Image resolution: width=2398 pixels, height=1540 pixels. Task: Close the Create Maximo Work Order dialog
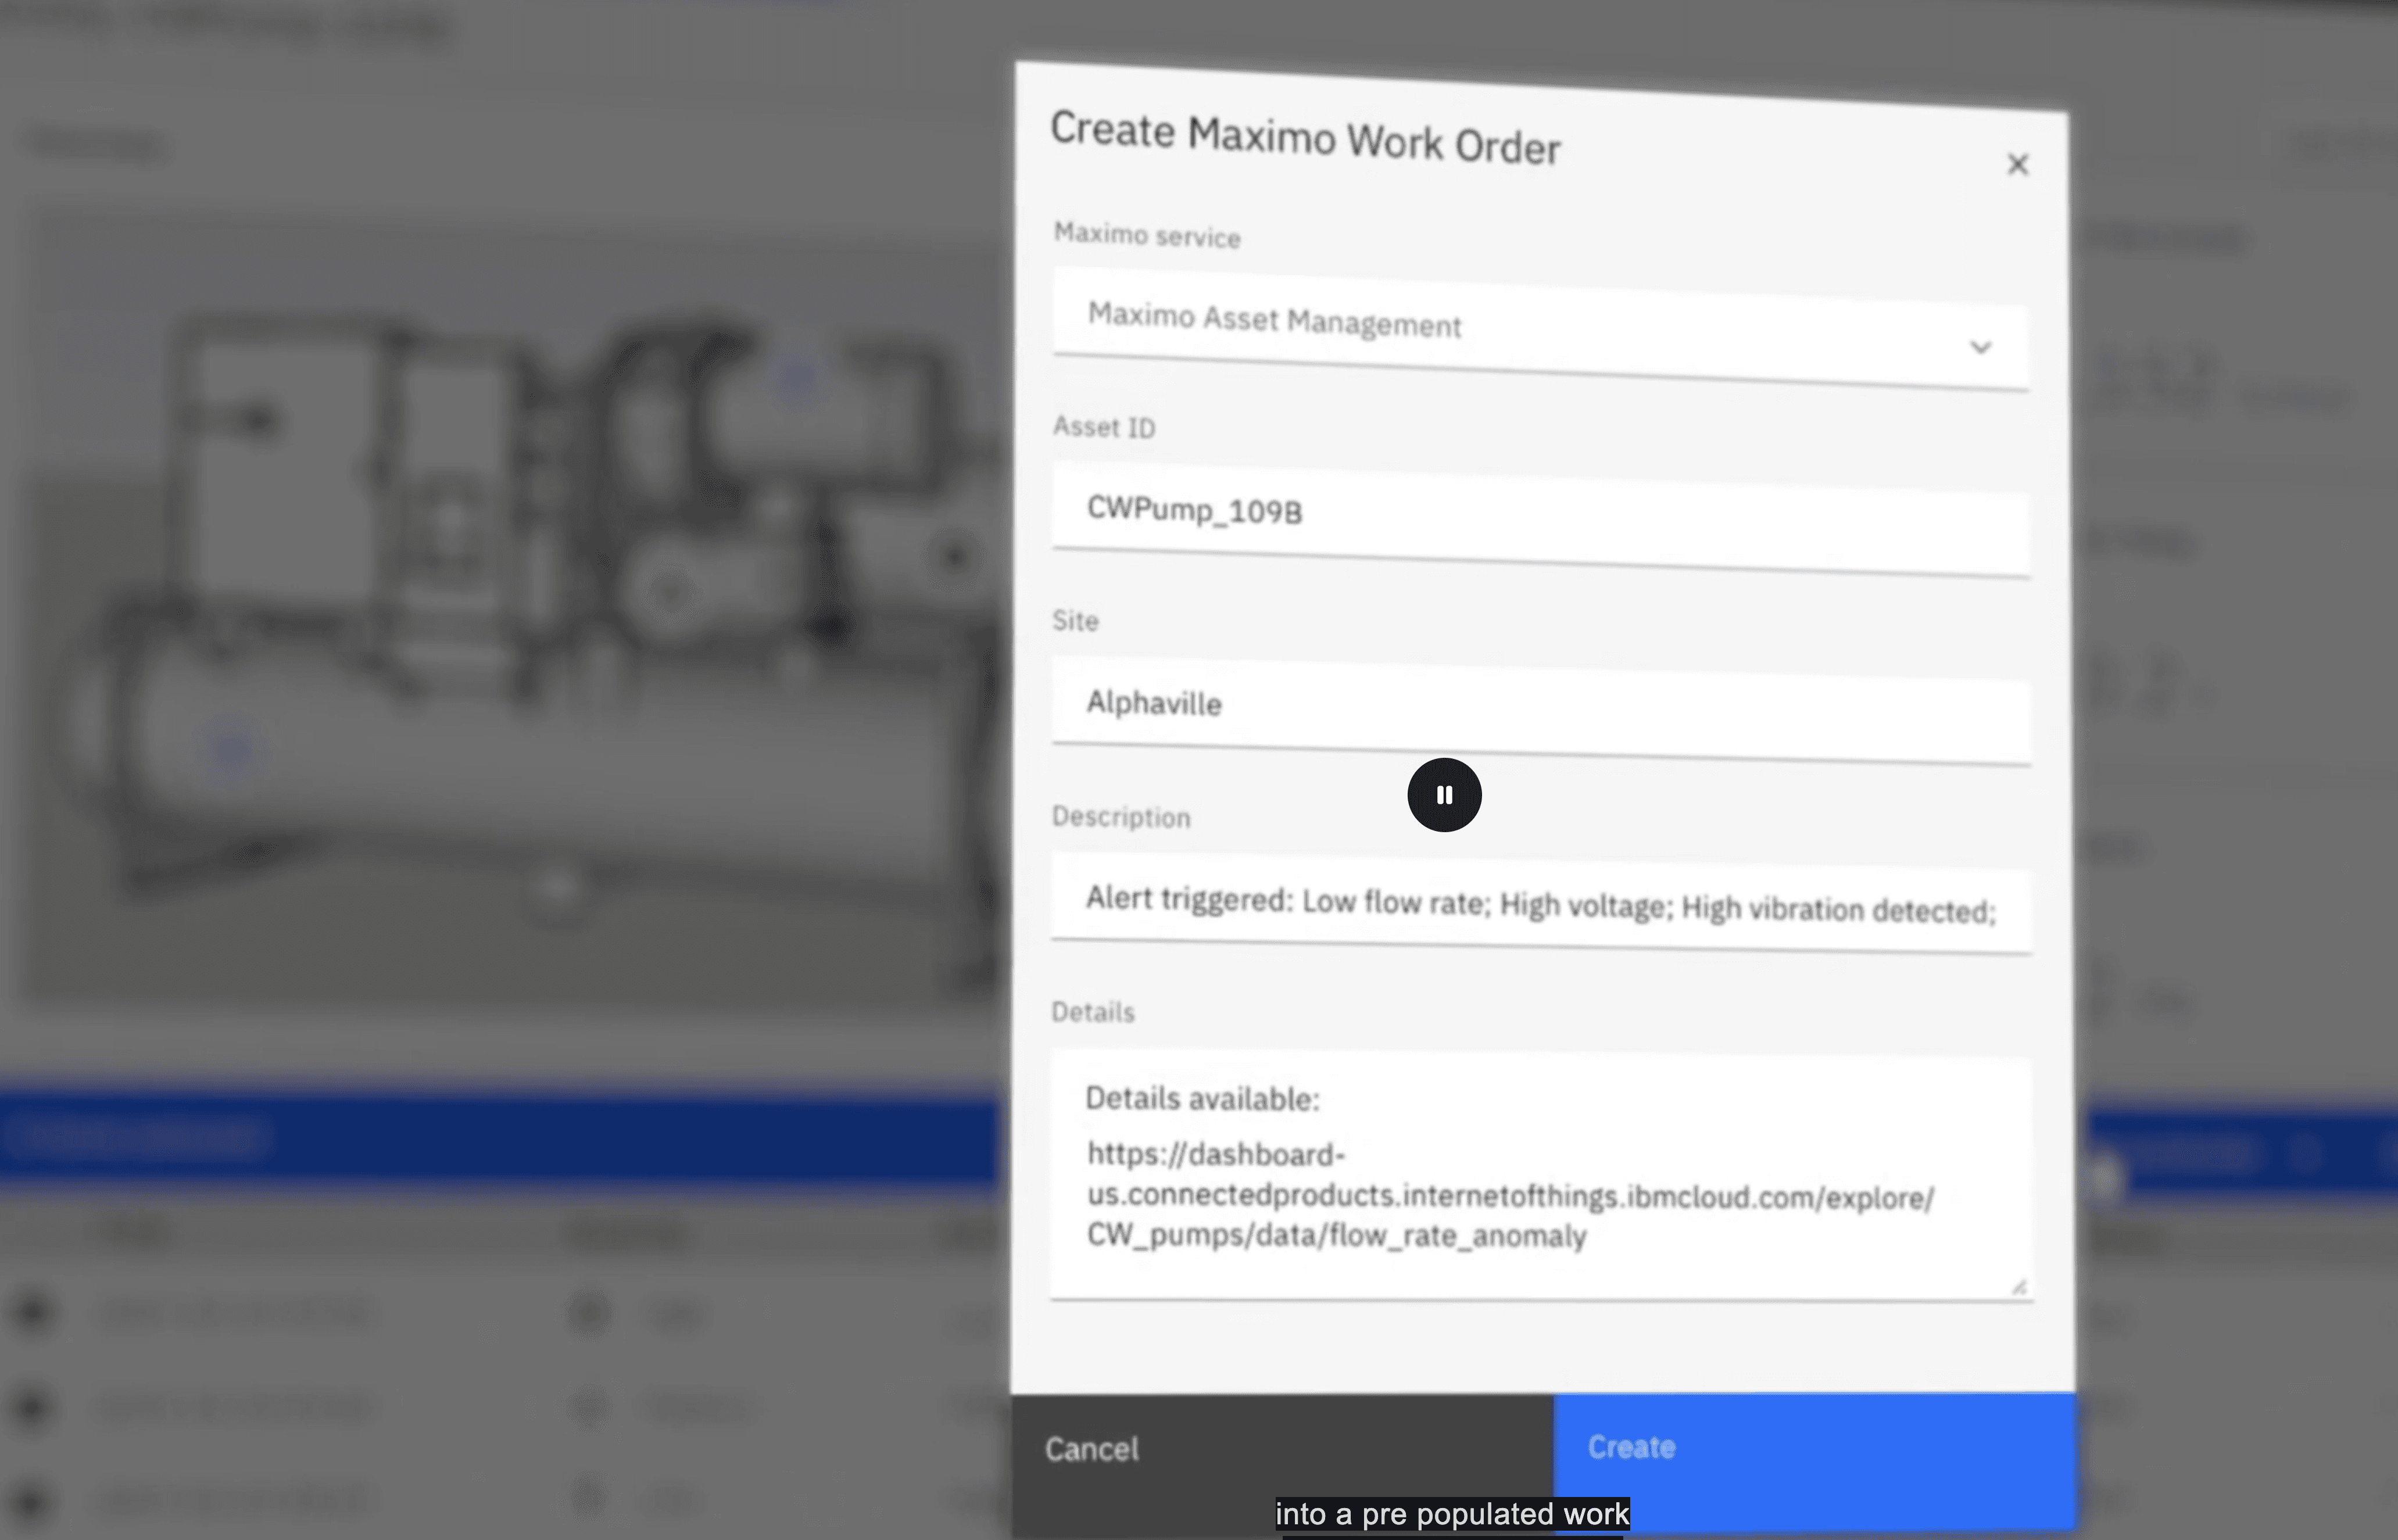[2017, 164]
